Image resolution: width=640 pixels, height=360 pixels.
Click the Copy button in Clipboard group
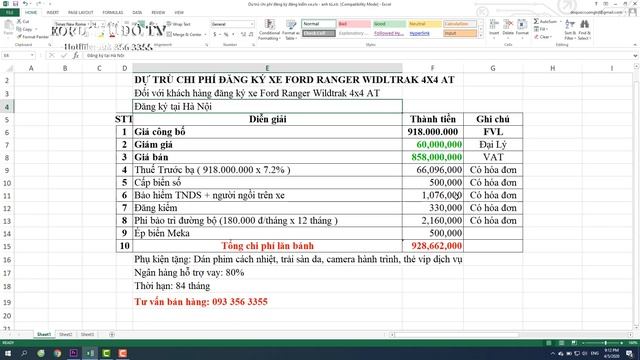click(24, 29)
